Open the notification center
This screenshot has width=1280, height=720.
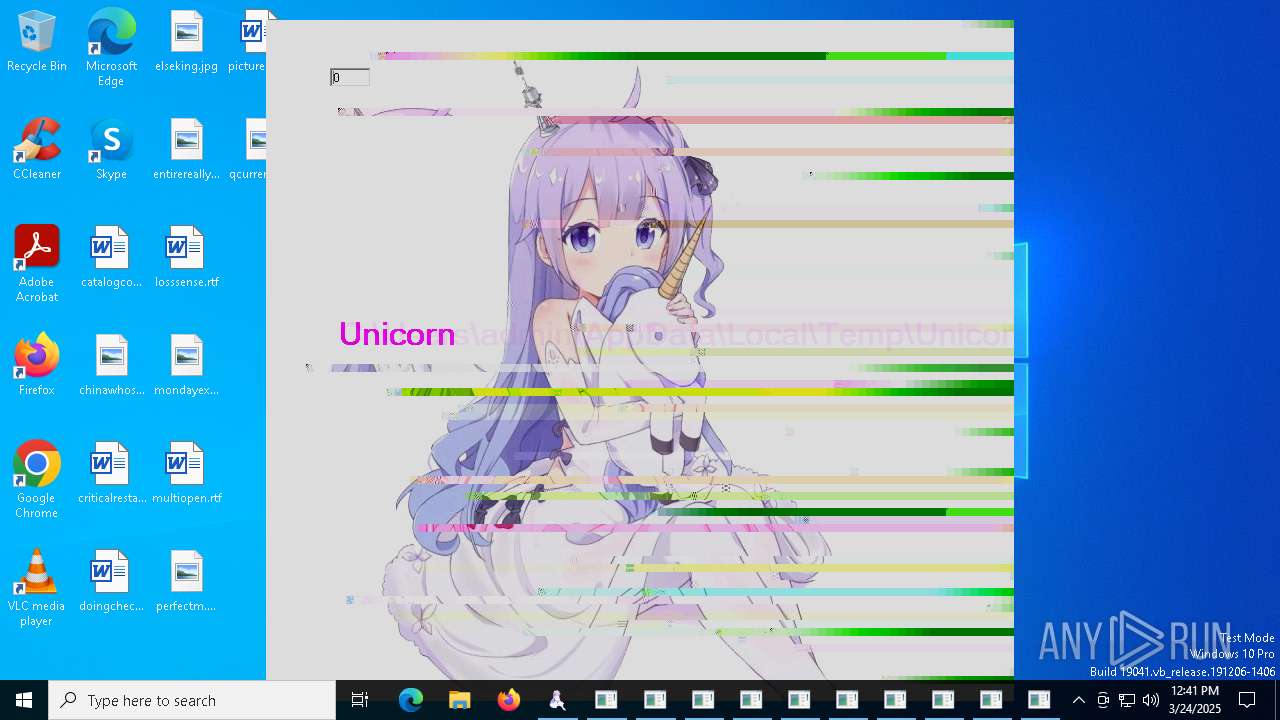1247,700
